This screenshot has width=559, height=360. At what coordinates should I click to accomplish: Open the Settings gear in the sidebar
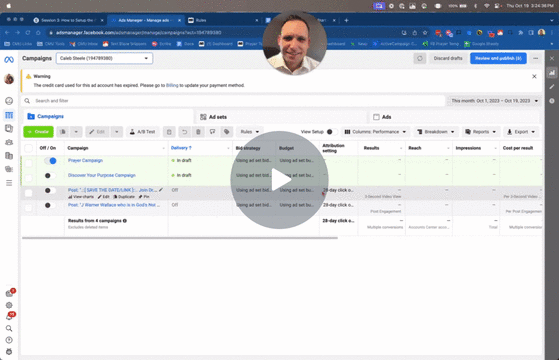[x=9, y=305]
